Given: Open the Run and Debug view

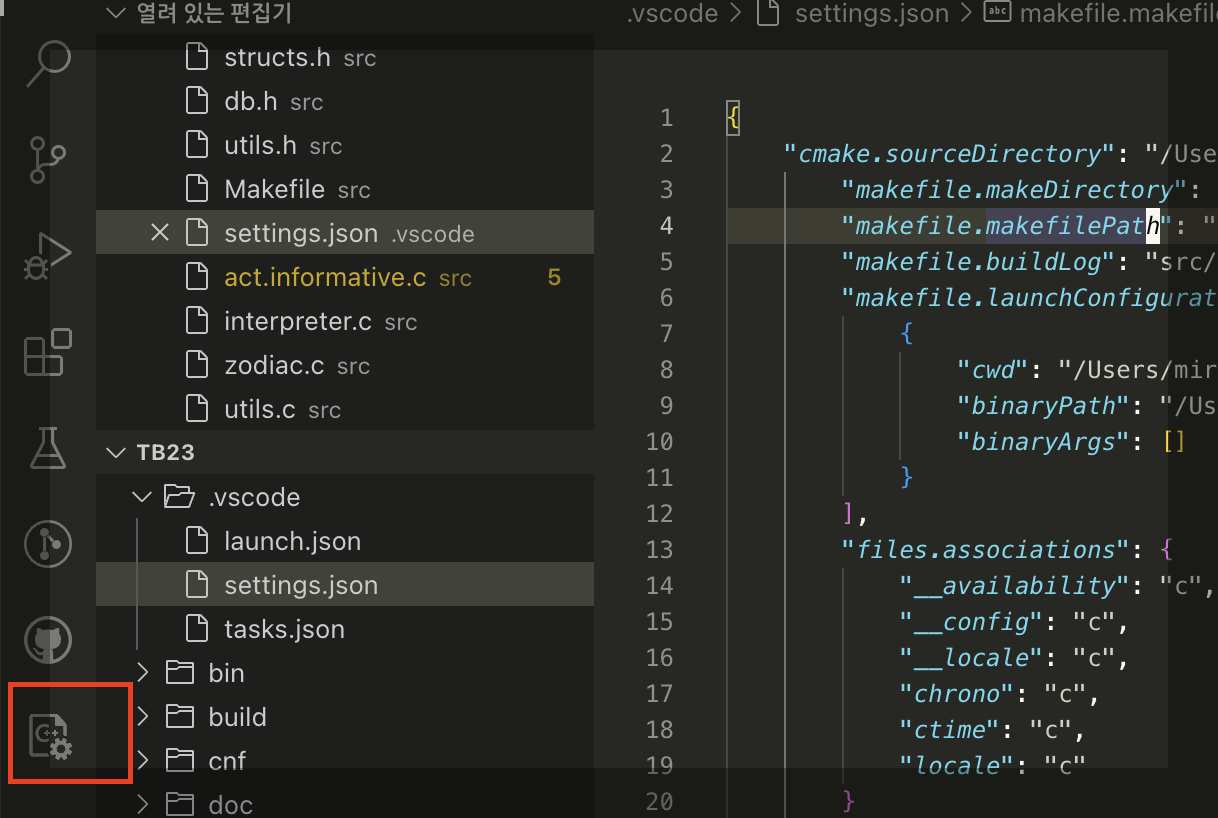Looking at the screenshot, I should 47,256.
